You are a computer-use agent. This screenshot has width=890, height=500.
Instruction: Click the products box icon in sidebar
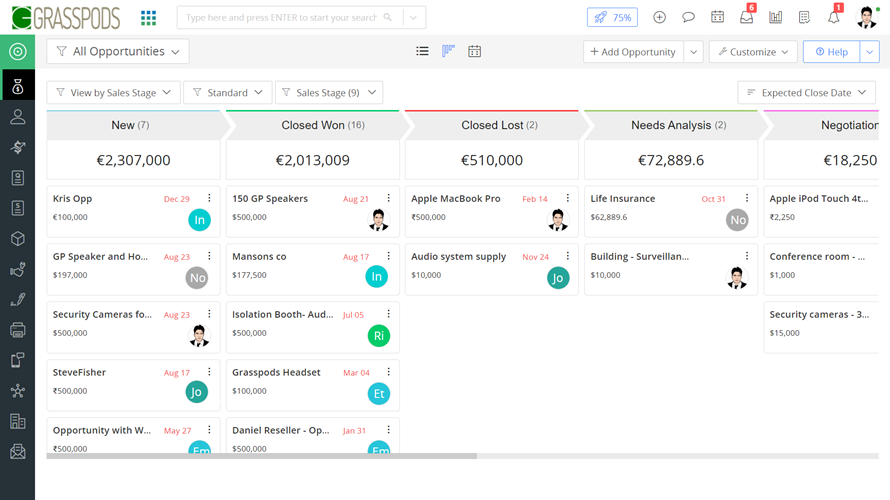point(17,239)
